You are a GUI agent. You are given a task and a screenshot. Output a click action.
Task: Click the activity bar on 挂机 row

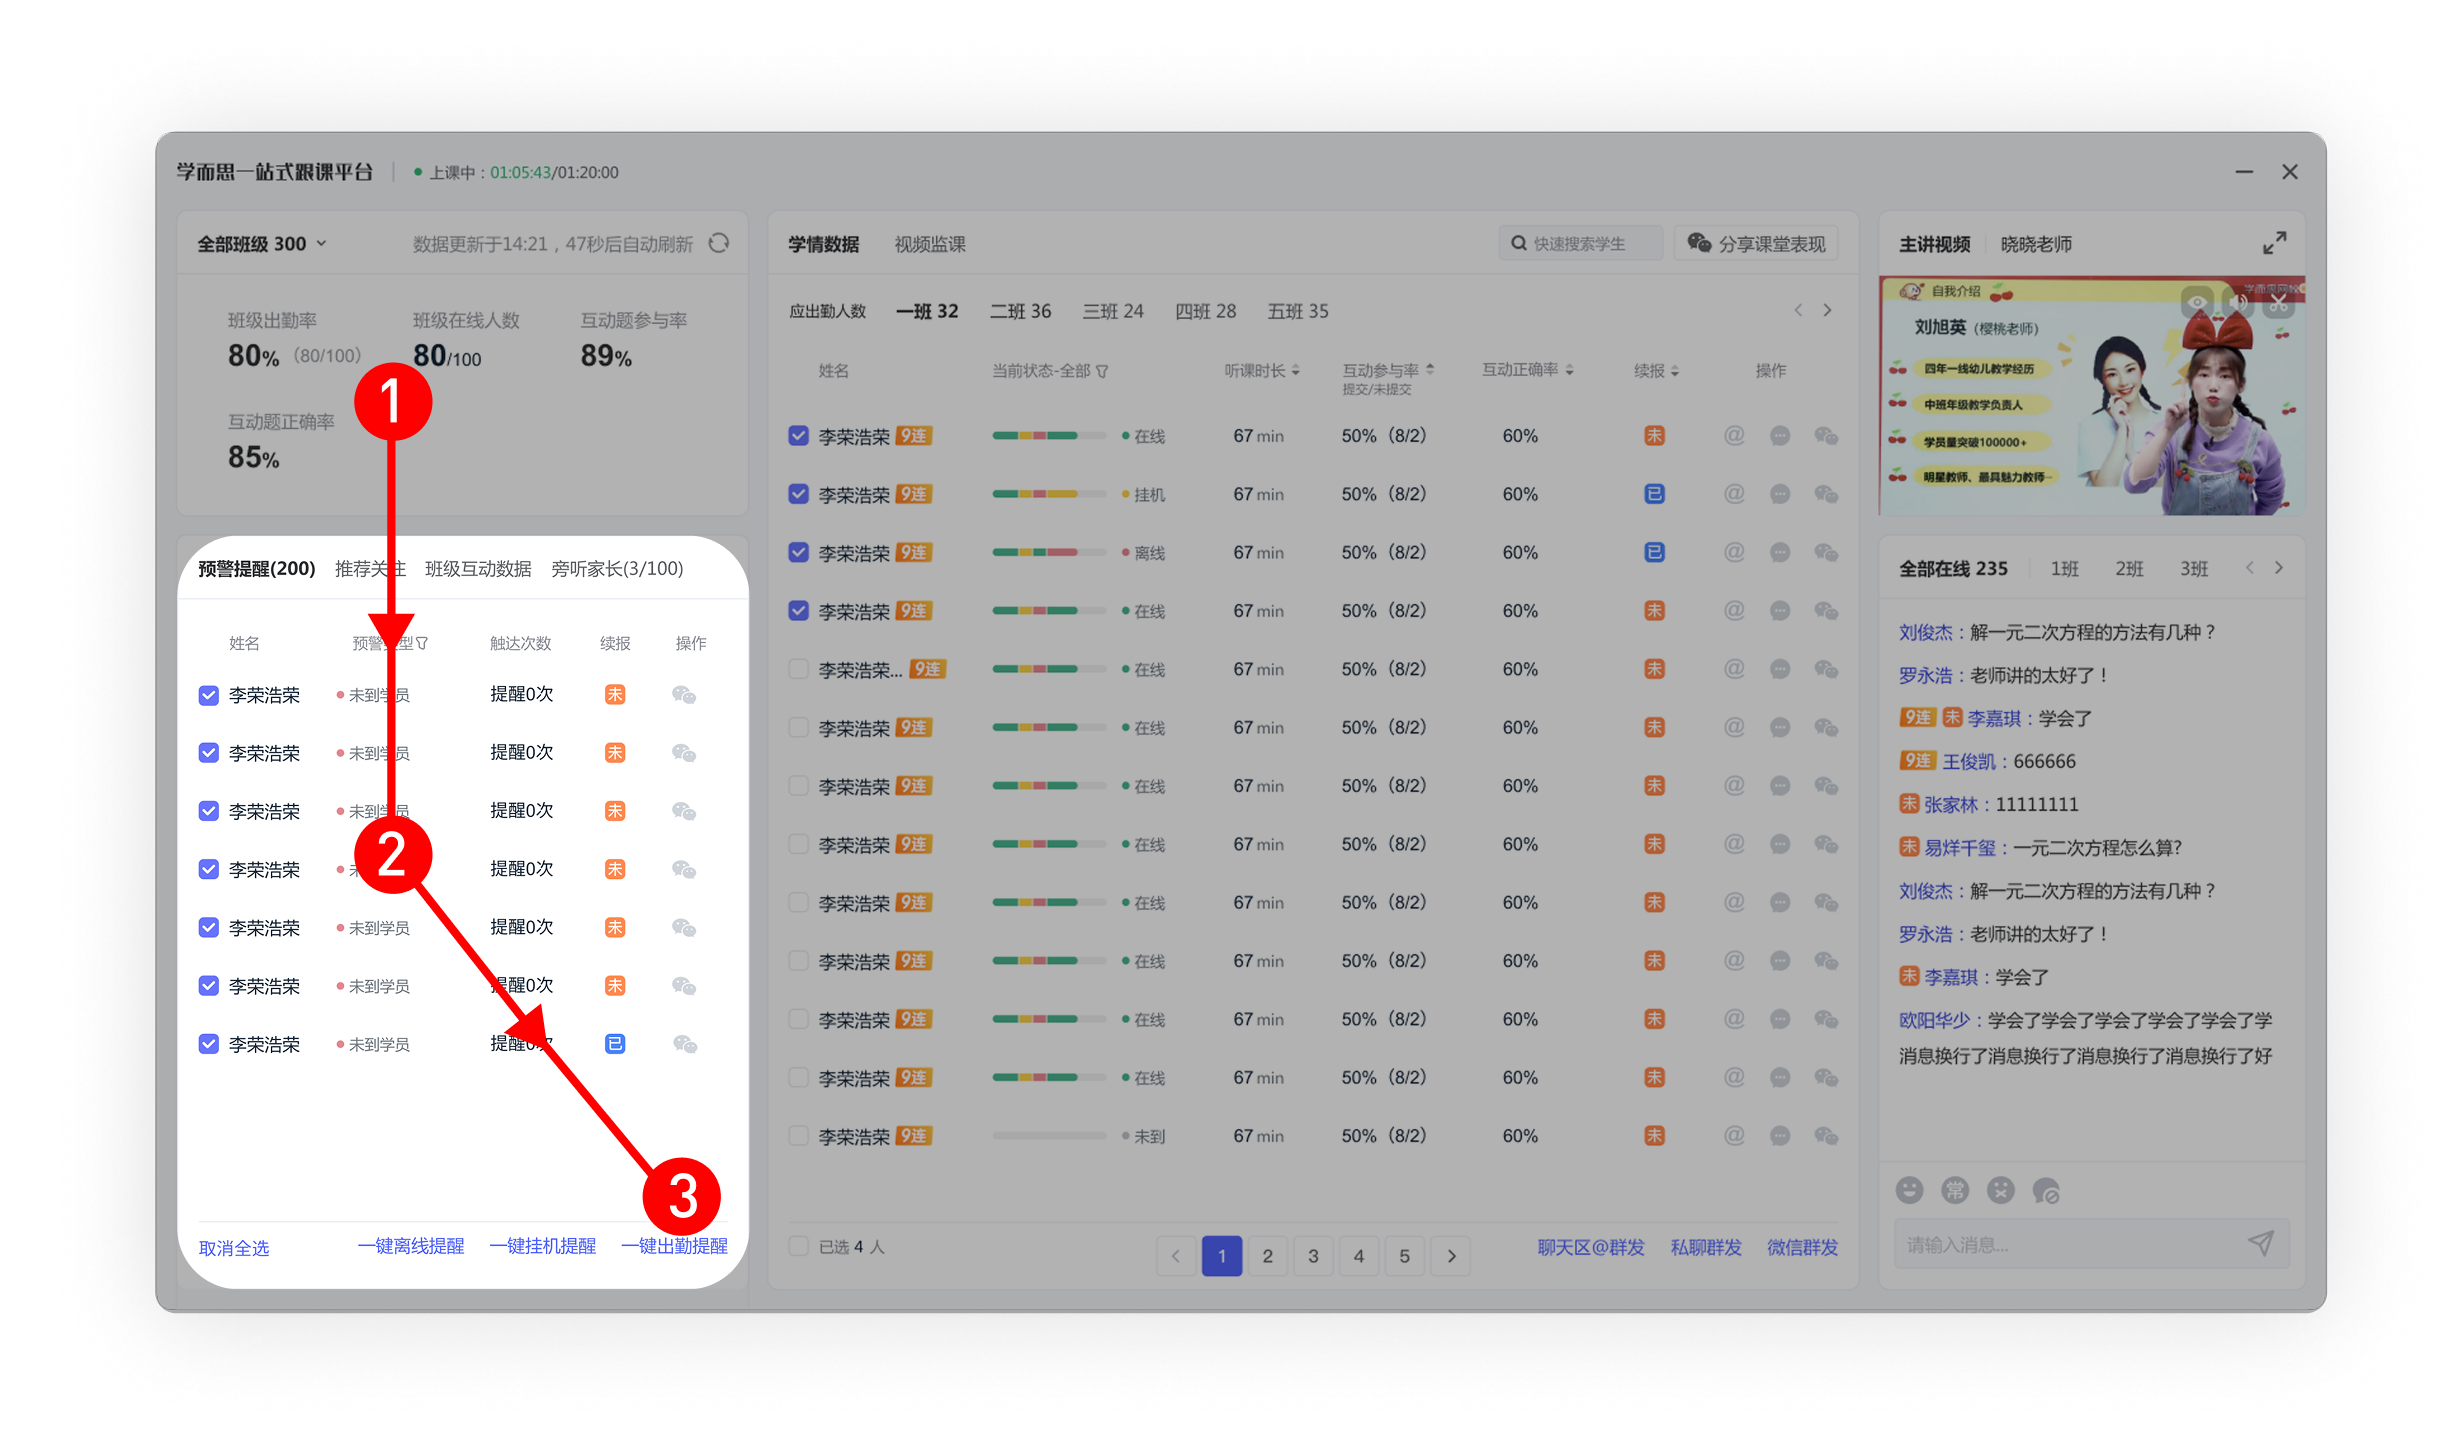point(1049,494)
